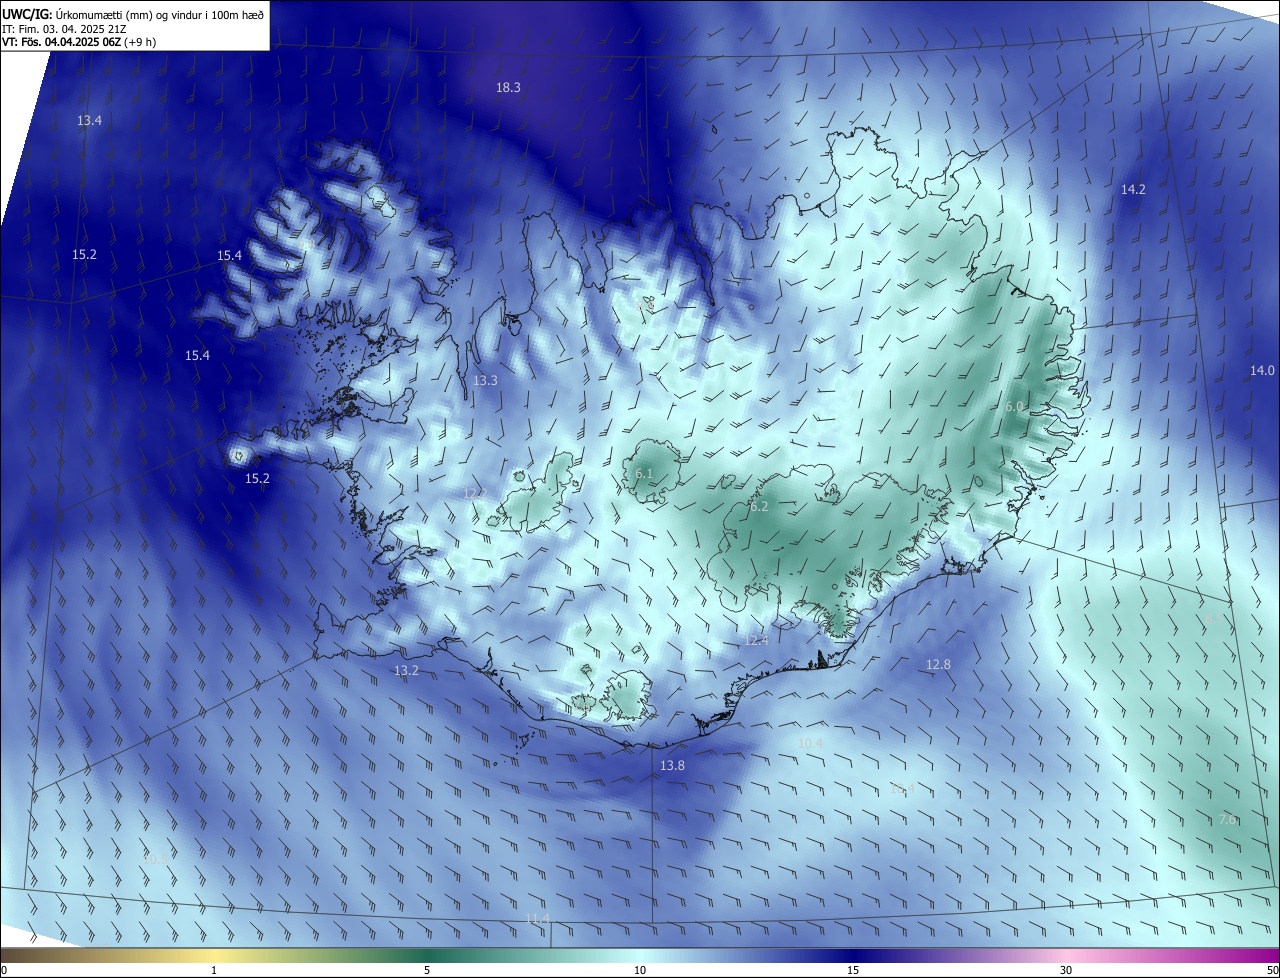Select the 14.0 value label
The height and width of the screenshot is (978, 1280).
coord(1262,371)
